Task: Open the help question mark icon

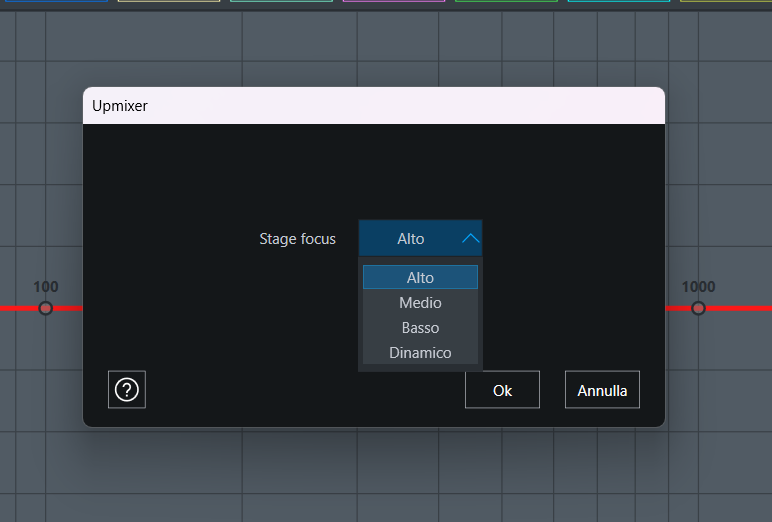Action: (x=127, y=390)
